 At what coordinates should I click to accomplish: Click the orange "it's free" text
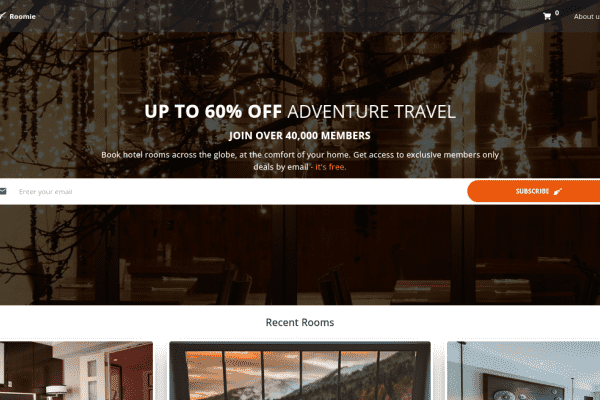coord(331,167)
